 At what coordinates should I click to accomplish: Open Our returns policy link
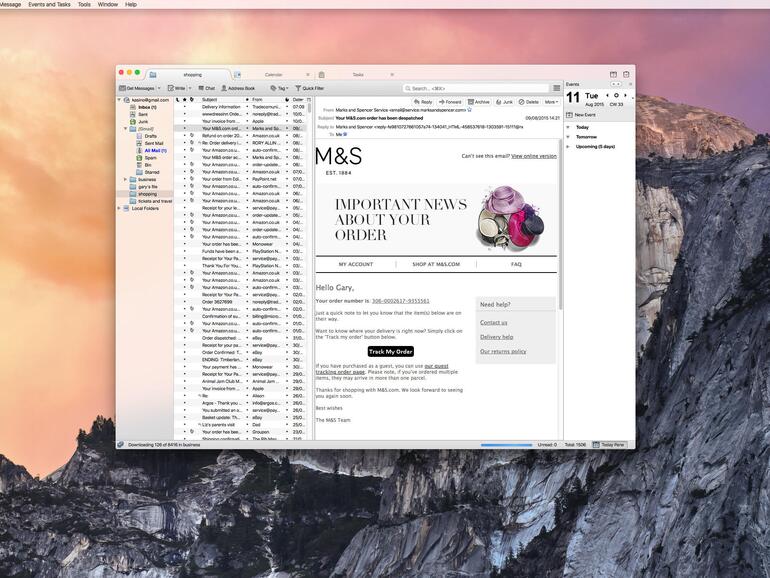click(x=503, y=352)
